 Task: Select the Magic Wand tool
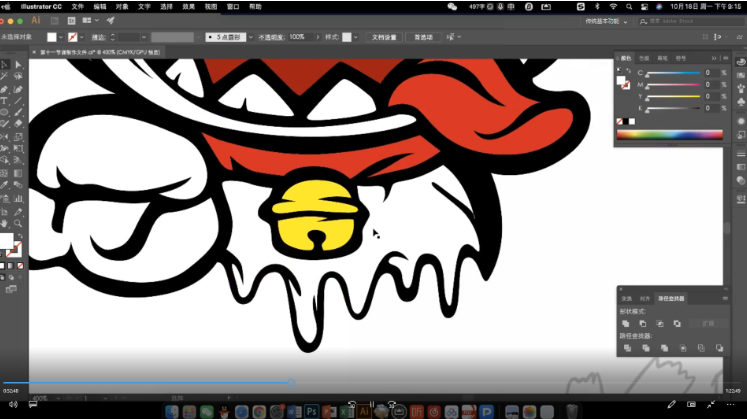pyautogui.click(x=5, y=76)
